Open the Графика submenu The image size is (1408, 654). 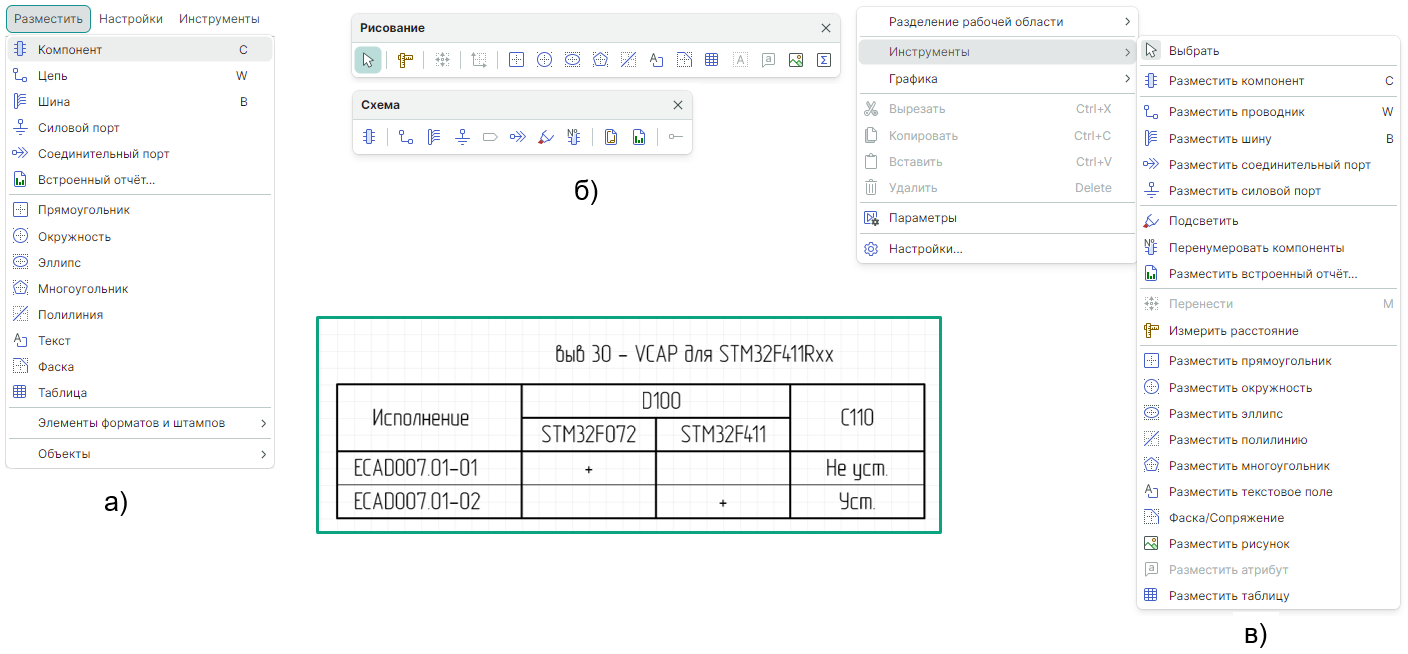pos(997,79)
